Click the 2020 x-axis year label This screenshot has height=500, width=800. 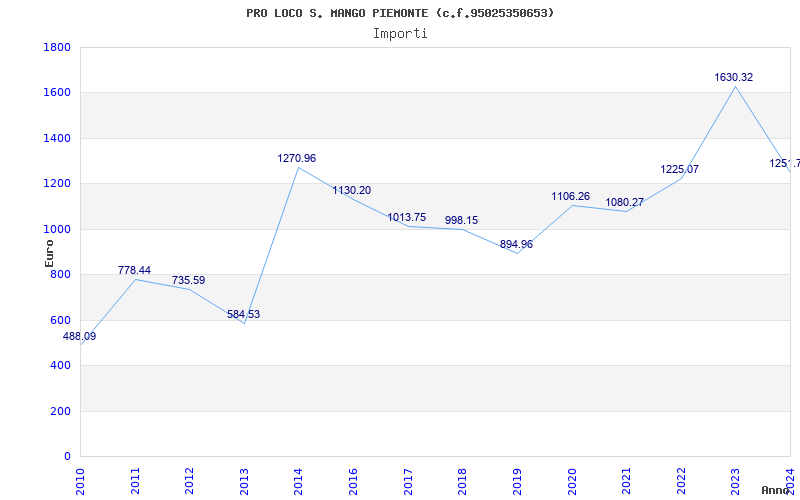click(572, 482)
